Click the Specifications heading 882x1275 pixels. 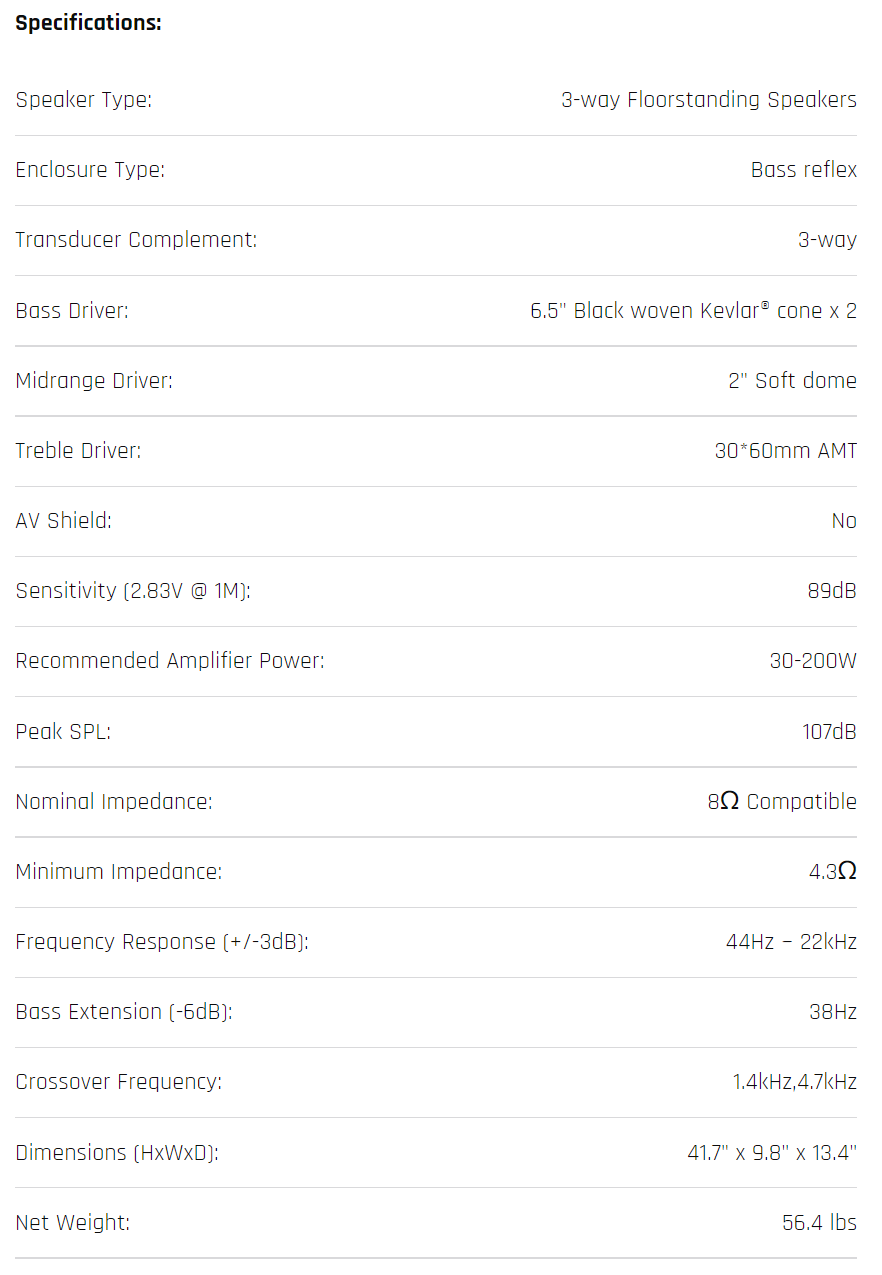(x=88, y=23)
